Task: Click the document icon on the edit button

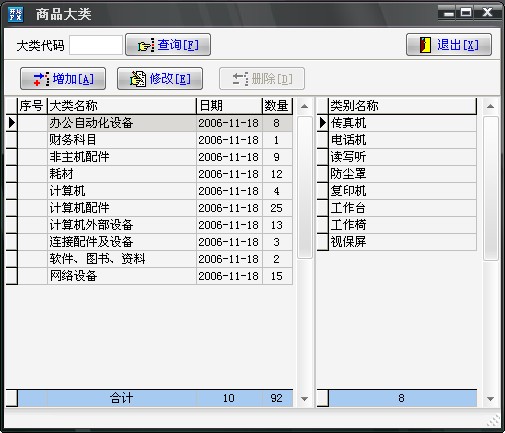Action: [x=138, y=79]
